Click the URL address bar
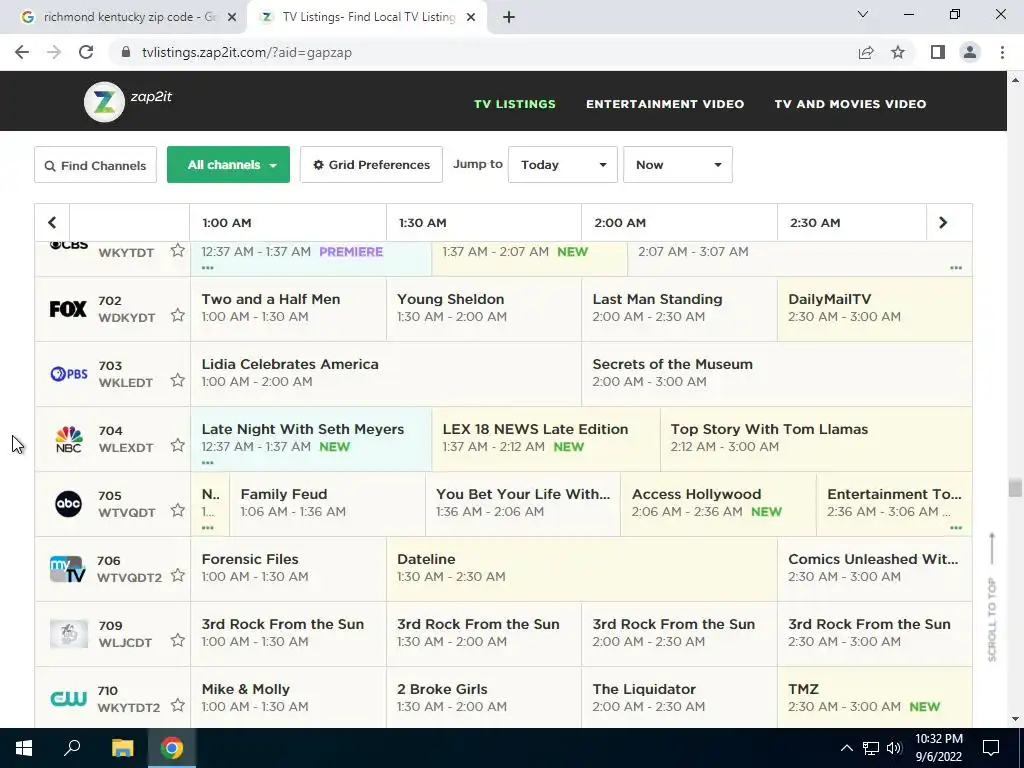Image resolution: width=1024 pixels, height=768 pixels. [483, 52]
